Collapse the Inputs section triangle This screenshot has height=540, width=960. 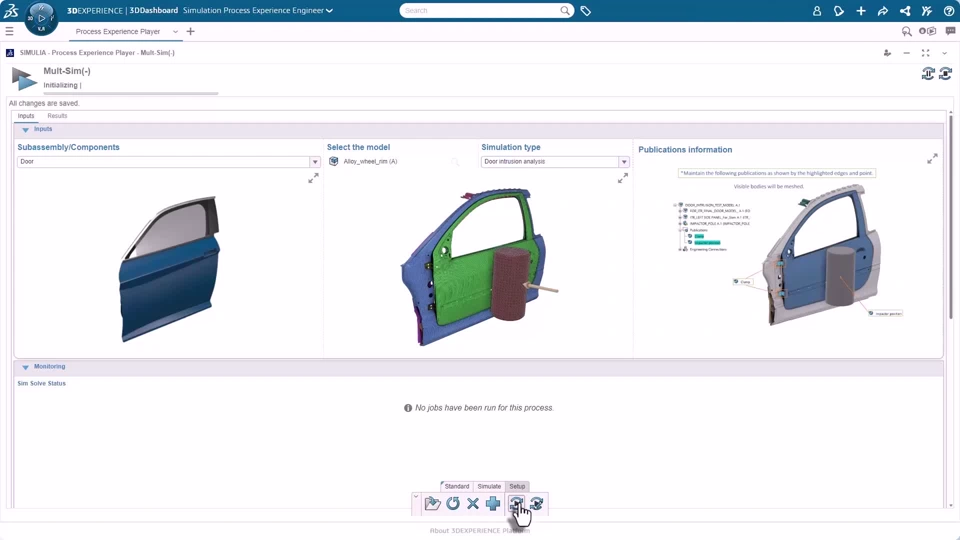coord(25,130)
